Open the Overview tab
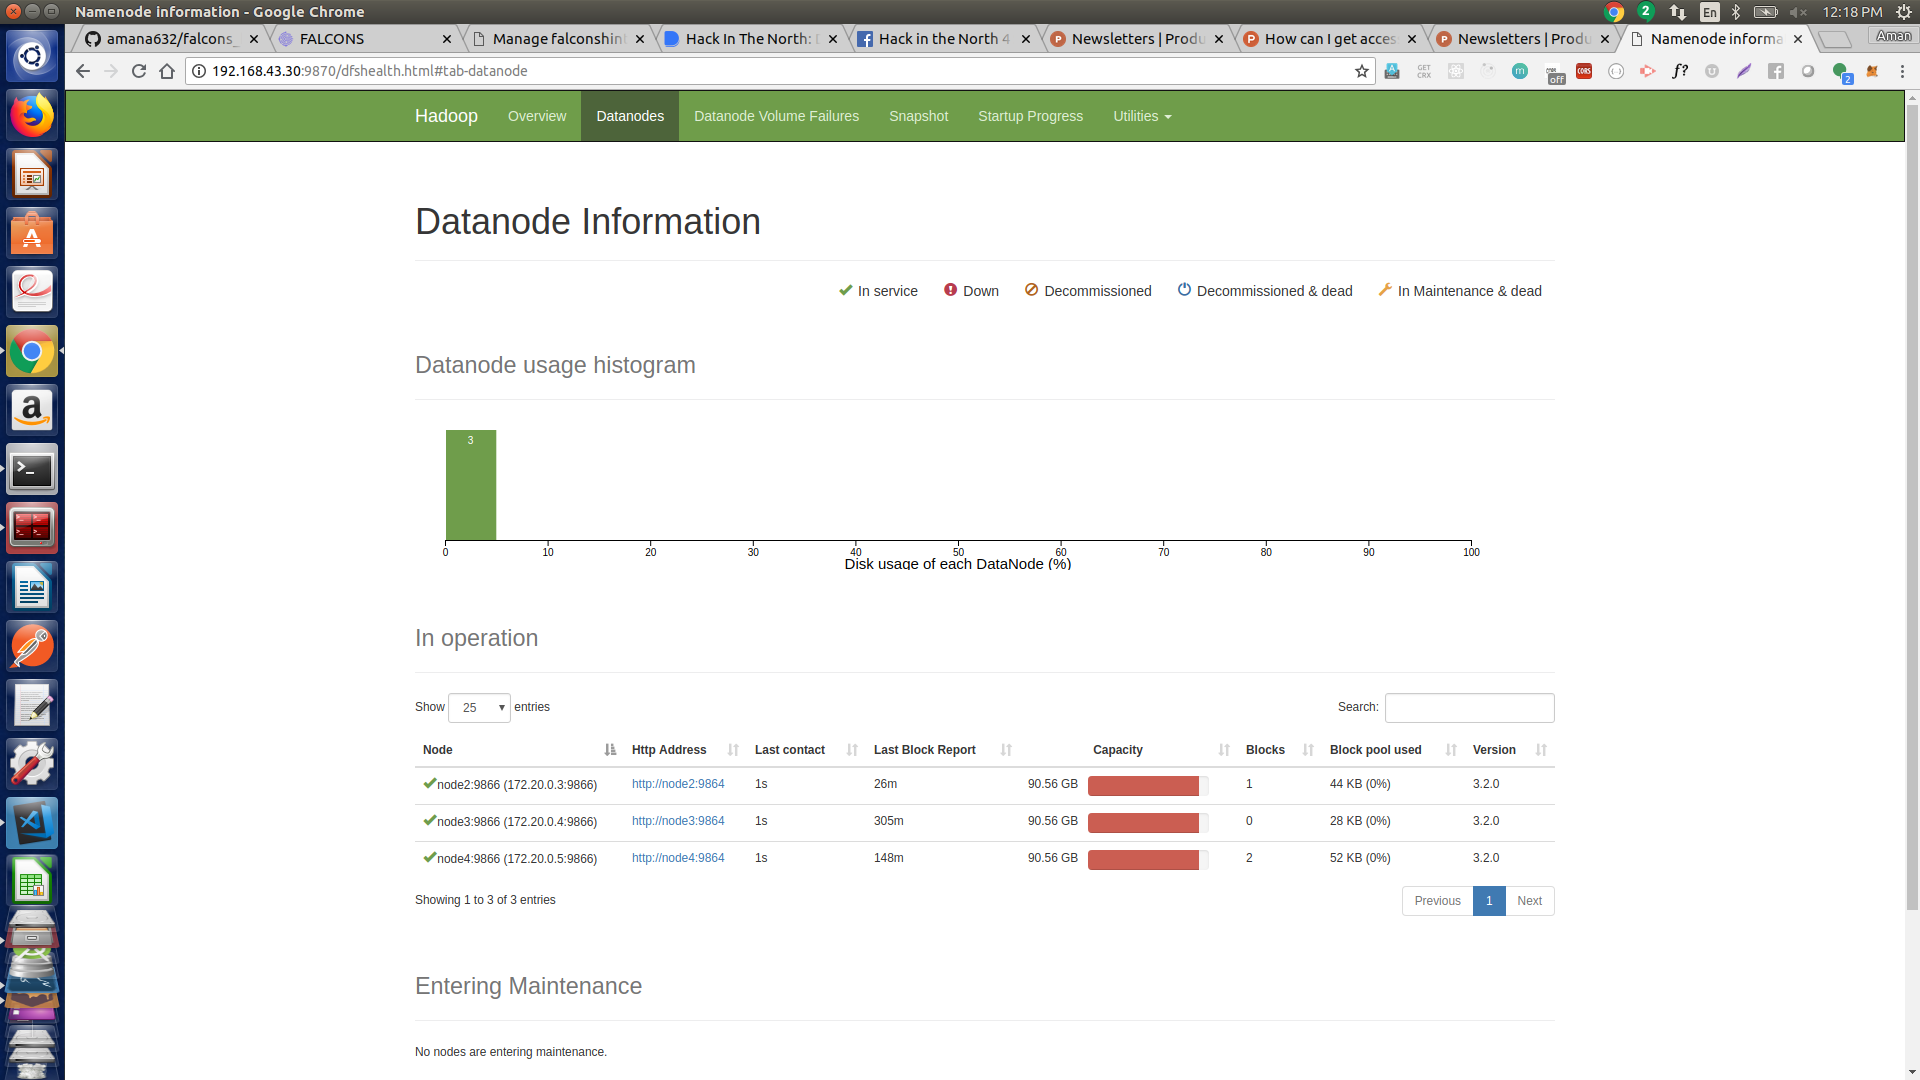The height and width of the screenshot is (1080, 1920). pos(537,116)
